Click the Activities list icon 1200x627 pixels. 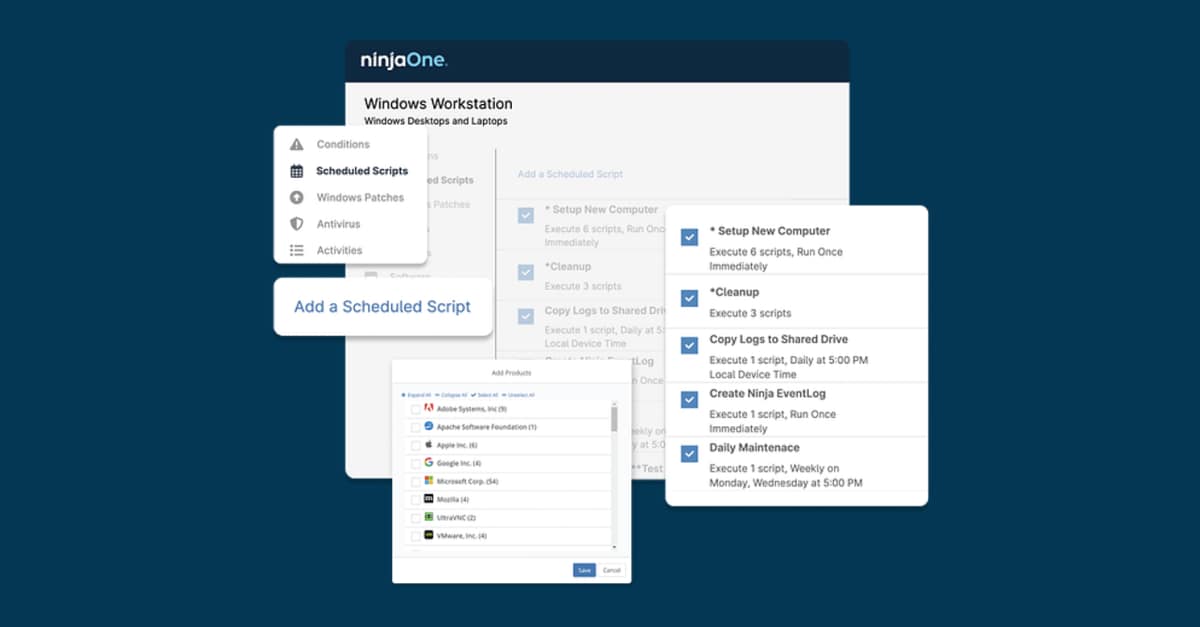click(x=296, y=251)
